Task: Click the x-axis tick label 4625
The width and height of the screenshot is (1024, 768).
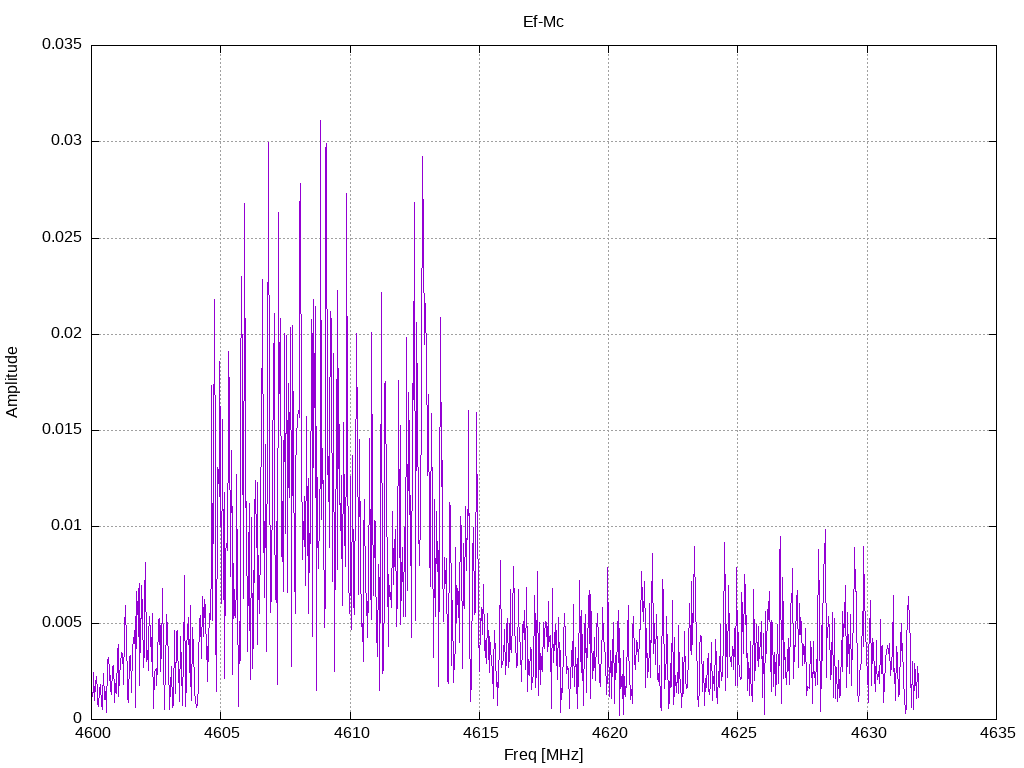Action: pos(739,733)
